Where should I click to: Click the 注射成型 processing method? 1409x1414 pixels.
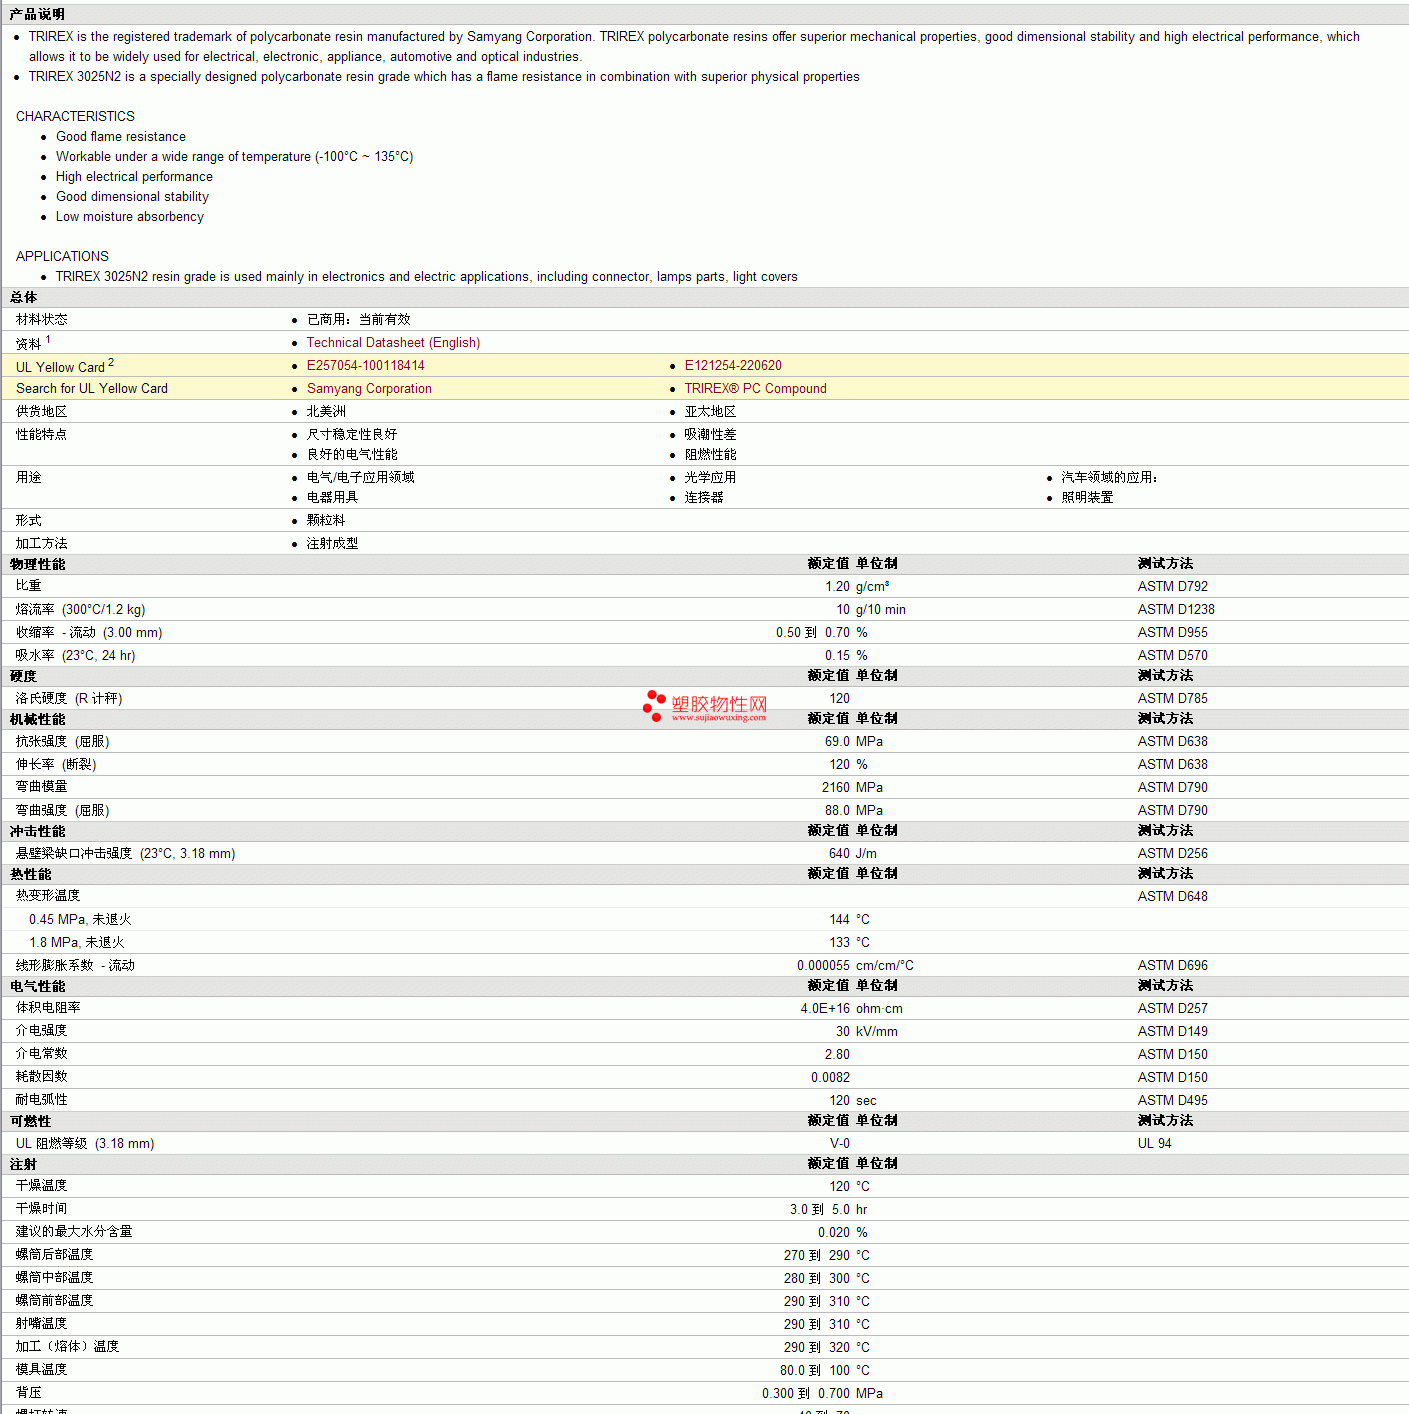pos(332,543)
